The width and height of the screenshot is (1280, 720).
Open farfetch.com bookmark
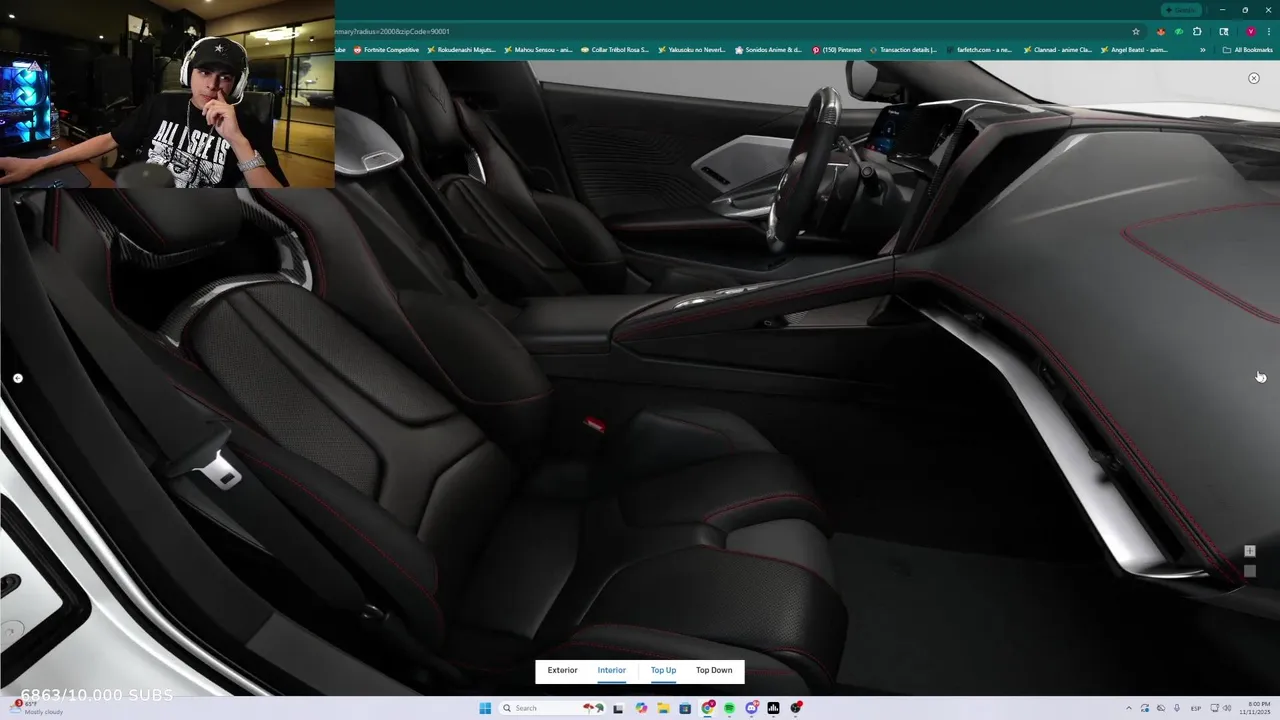[980, 50]
